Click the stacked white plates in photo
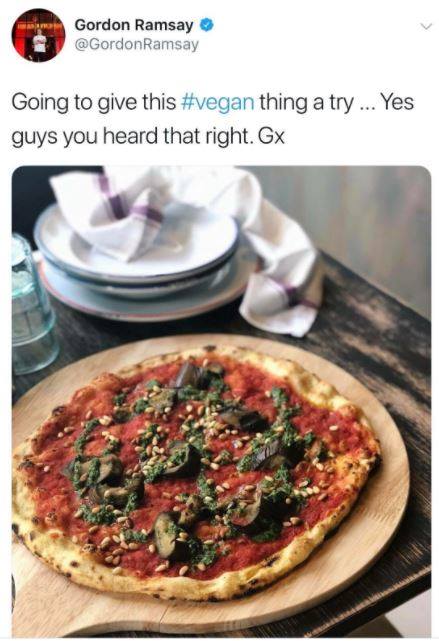Image resolution: width=439 pixels, height=641 pixels. 137,262
